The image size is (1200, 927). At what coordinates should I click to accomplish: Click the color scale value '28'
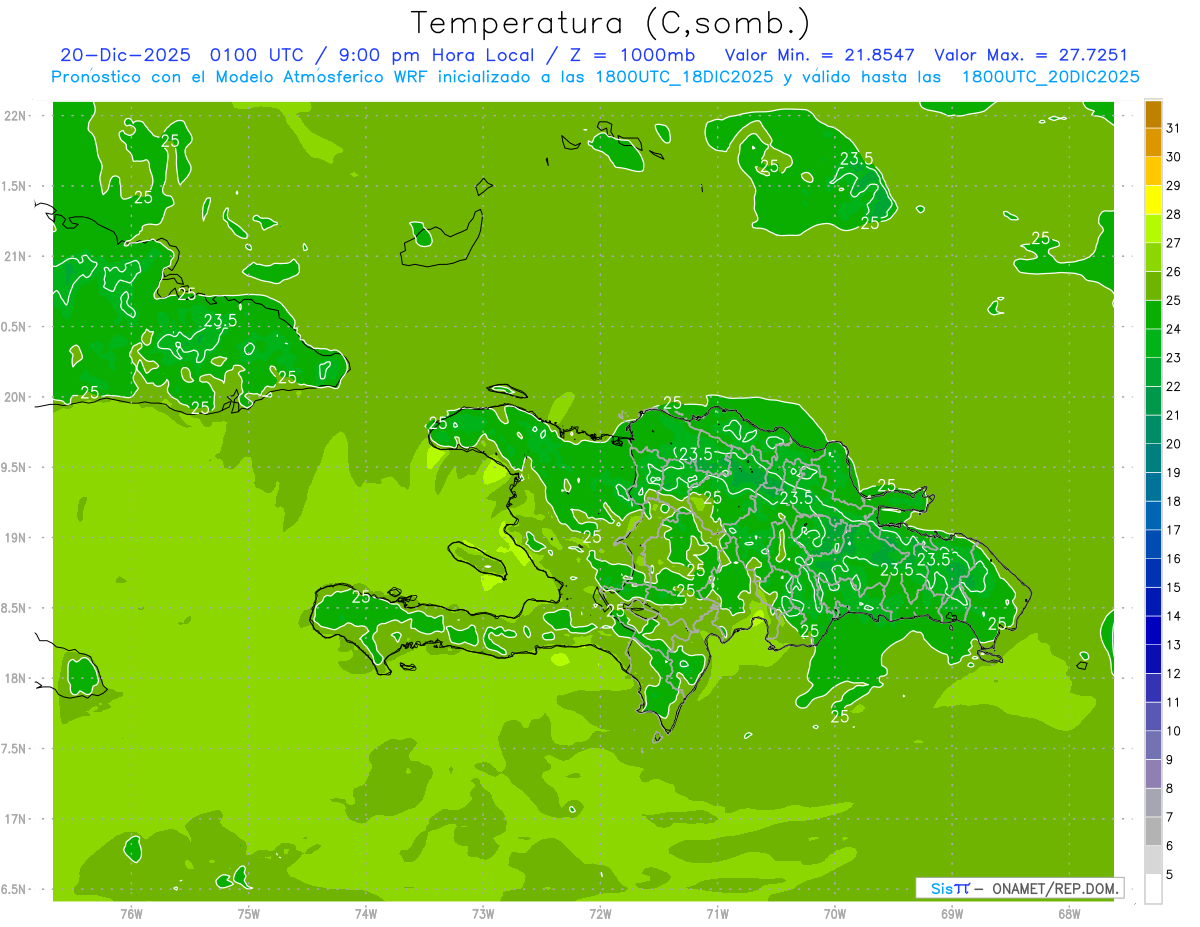(1174, 214)
